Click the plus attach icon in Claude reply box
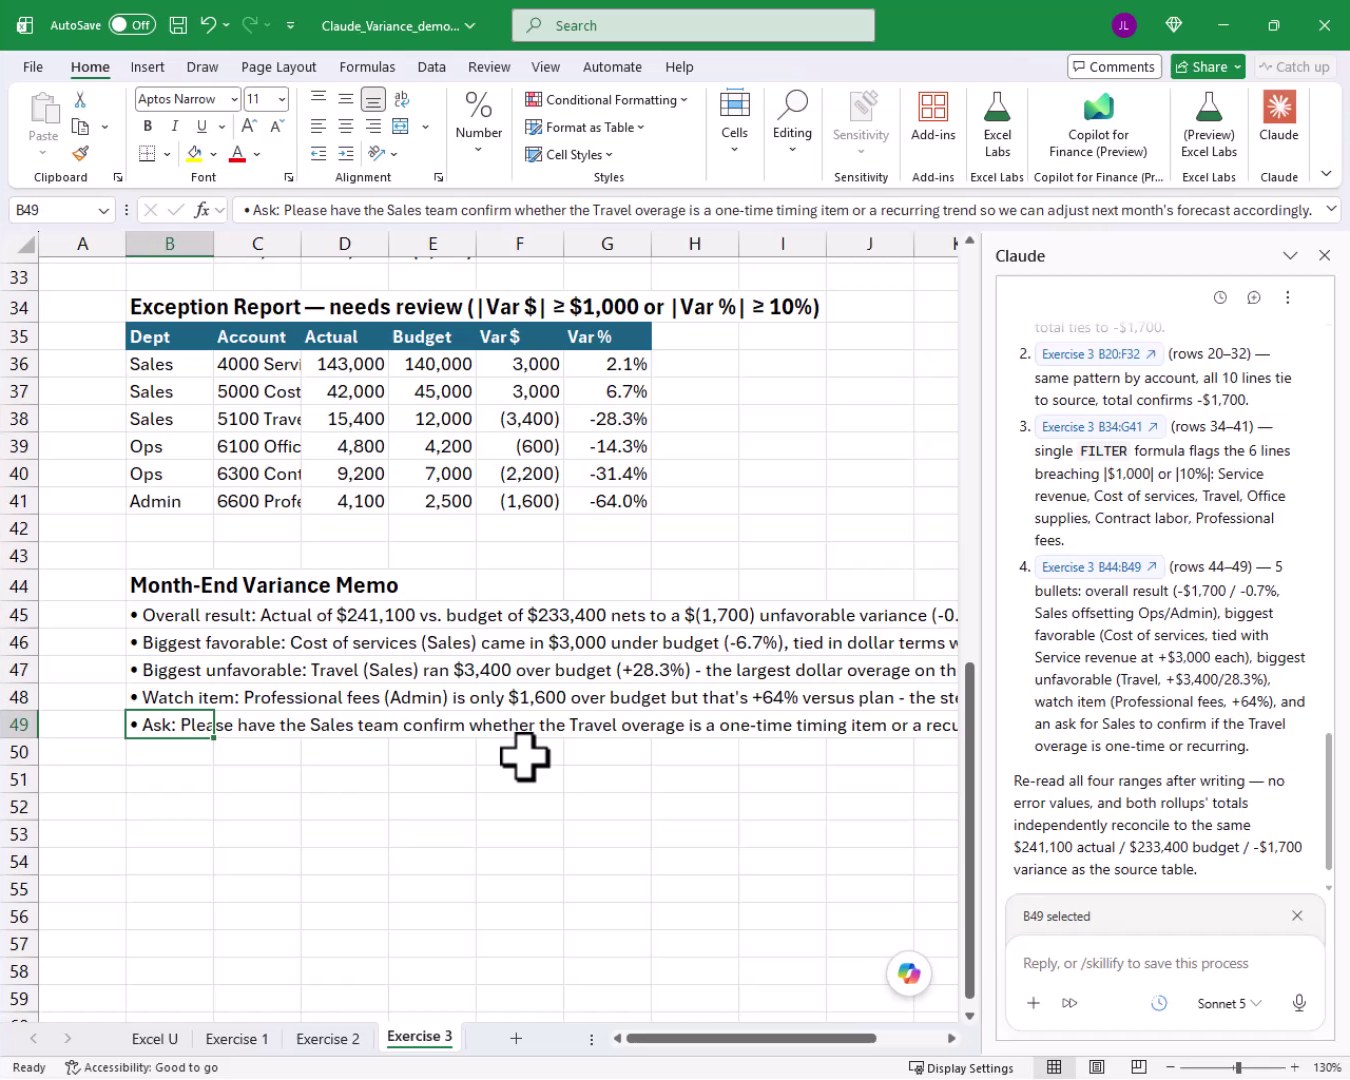Screen dimensions: 1350x1080 1034,1003
